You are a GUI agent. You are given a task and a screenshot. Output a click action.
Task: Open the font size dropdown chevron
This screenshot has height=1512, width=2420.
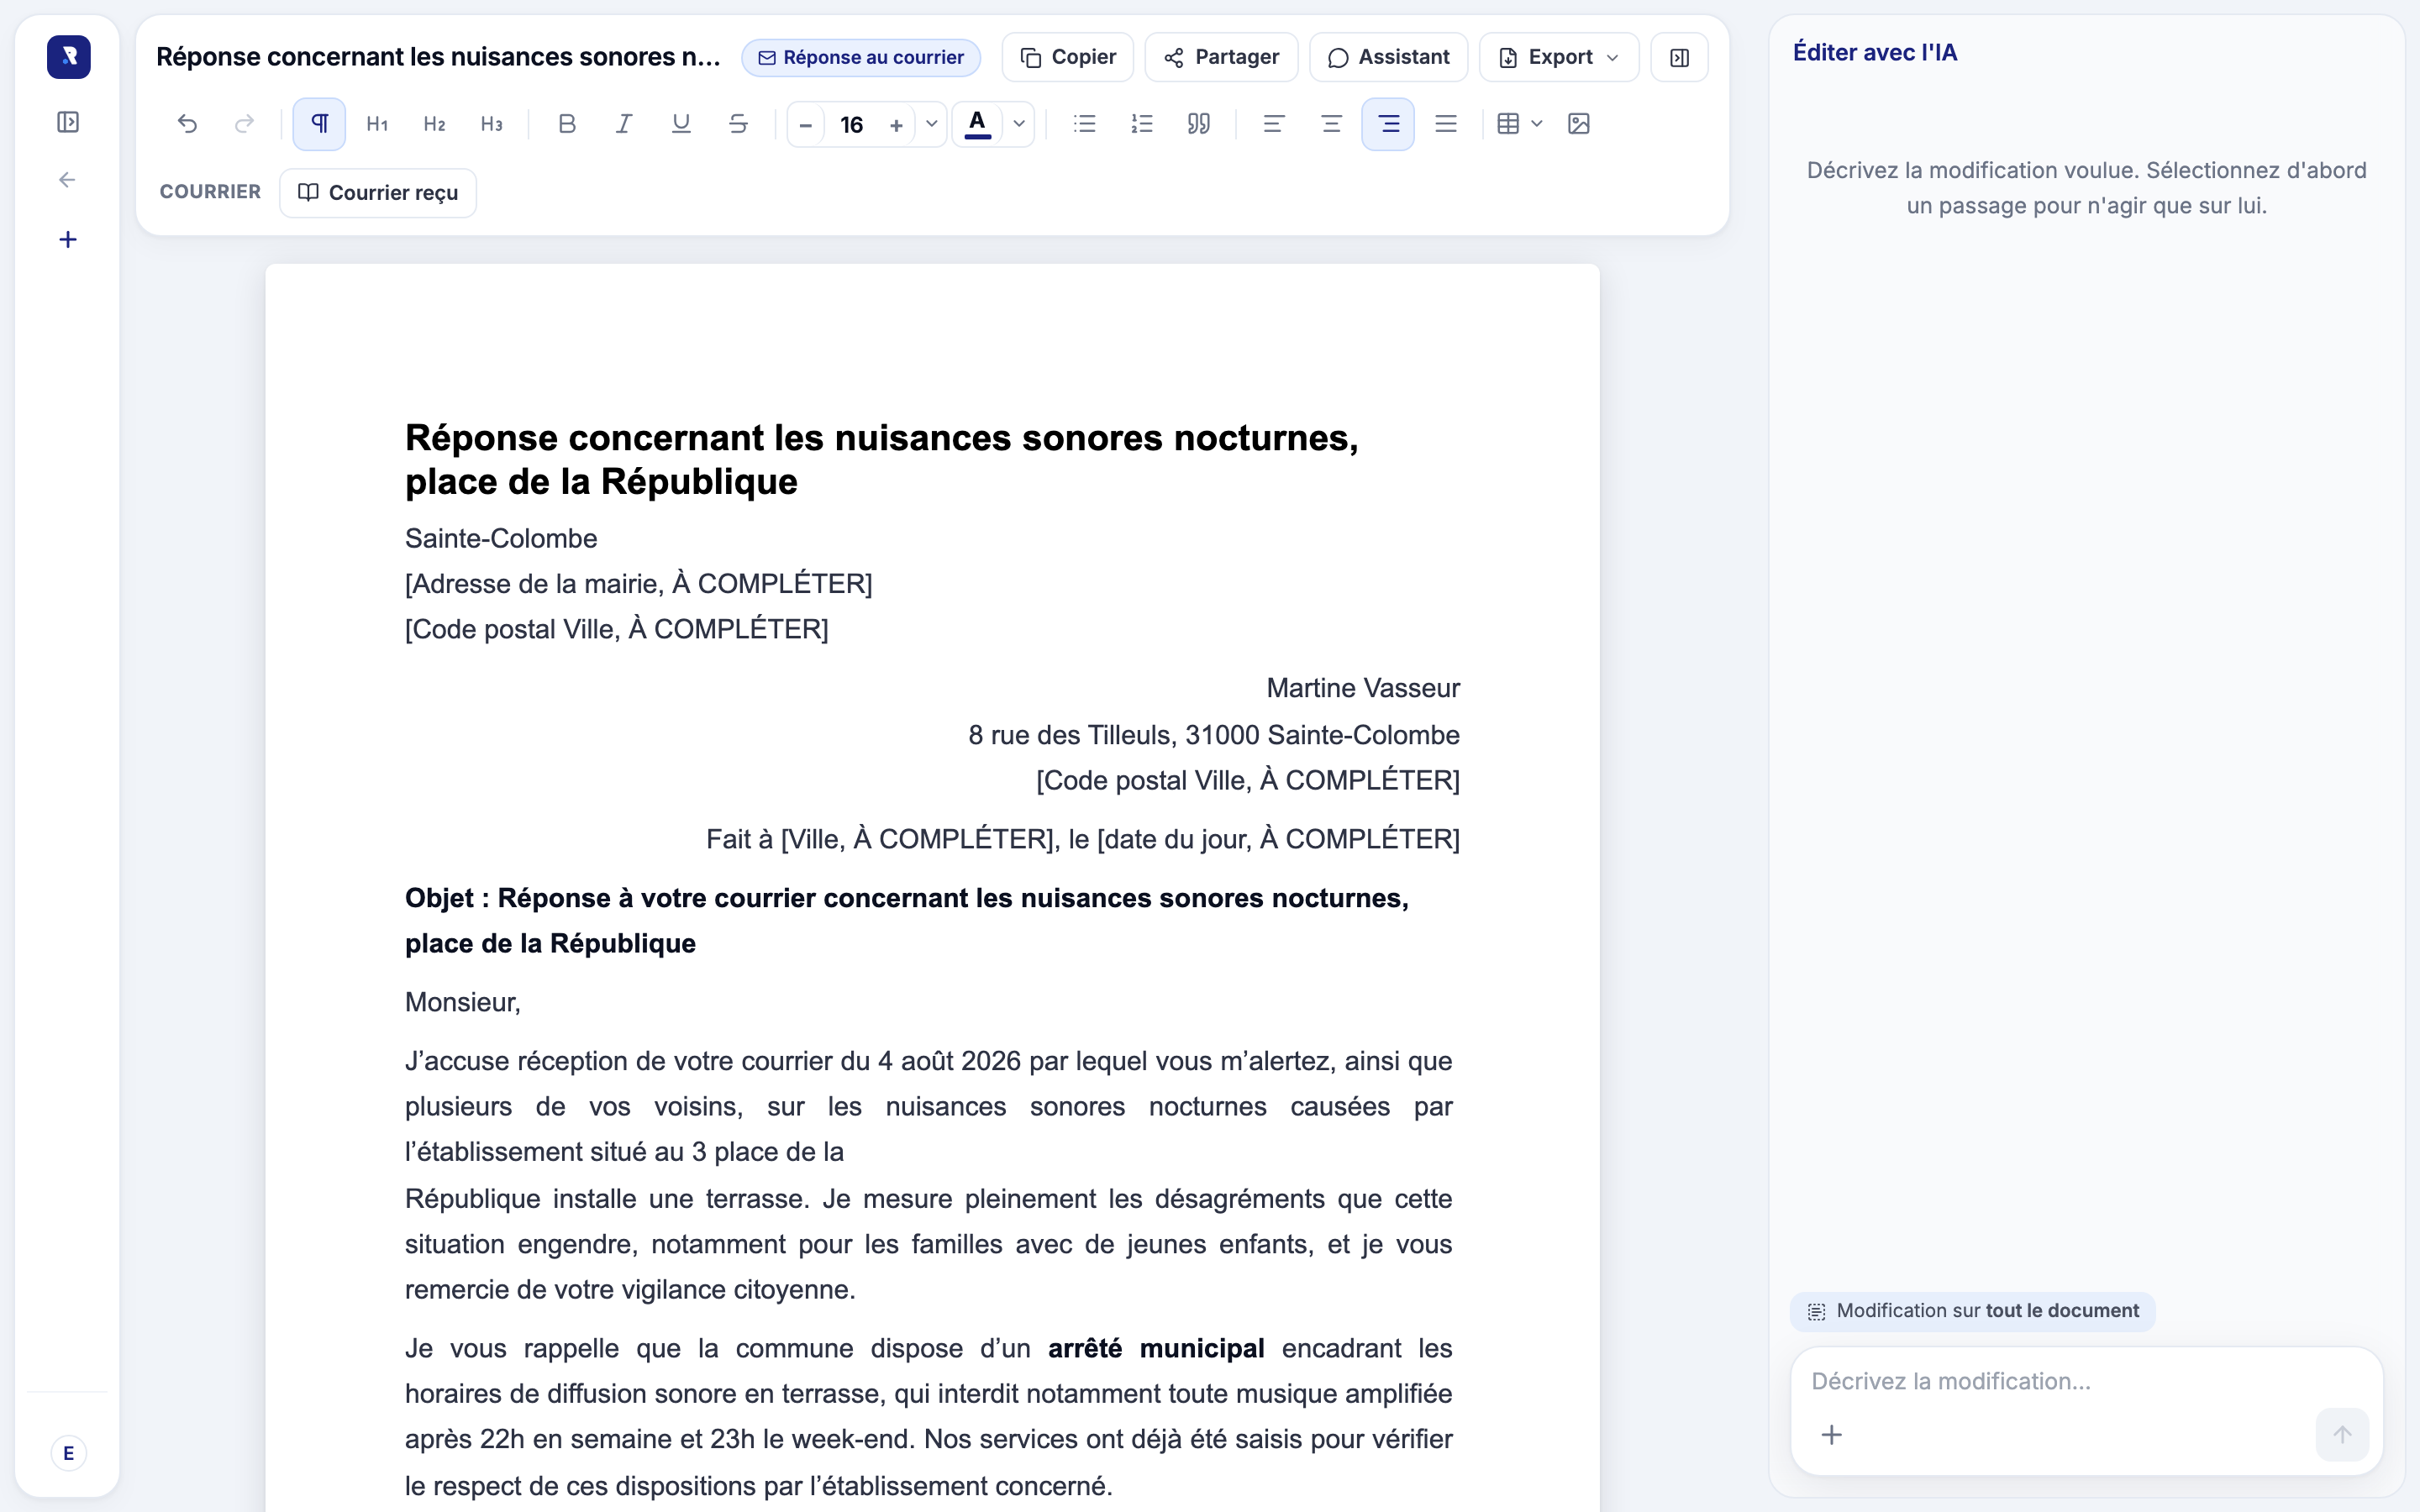pyautogui.click(x=931, y=124)
